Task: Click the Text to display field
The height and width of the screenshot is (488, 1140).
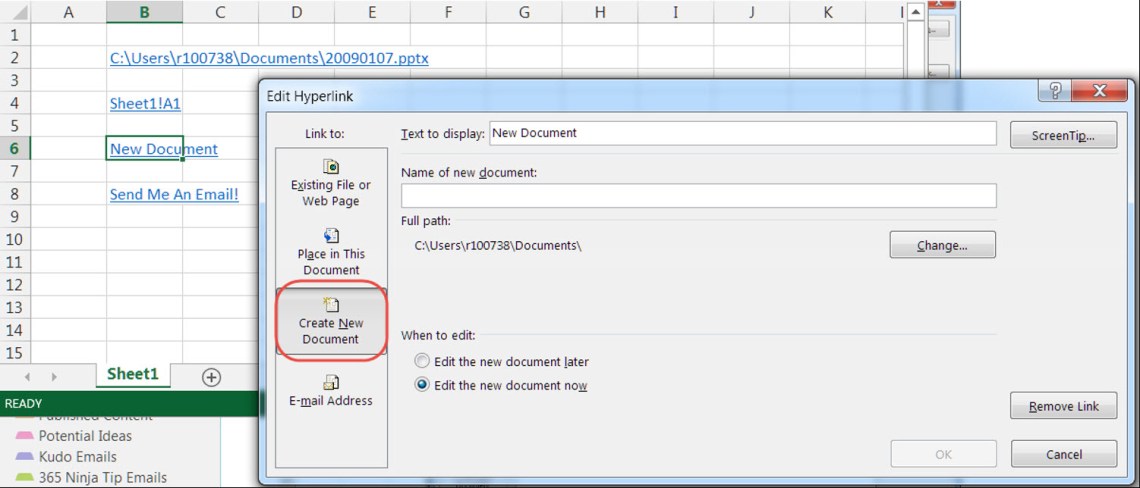Action: (x=742, y=133)
